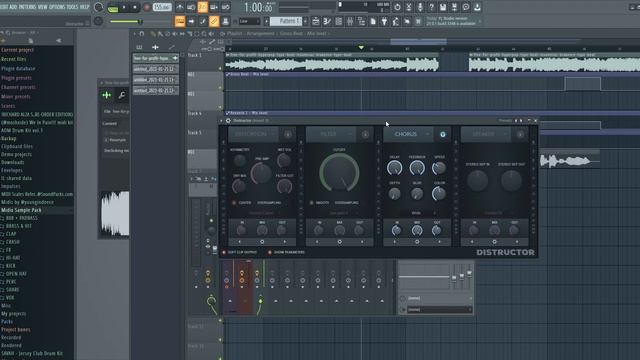Click the Distructor gear options icon
640x360 pixels.
[x=228, y=120]
